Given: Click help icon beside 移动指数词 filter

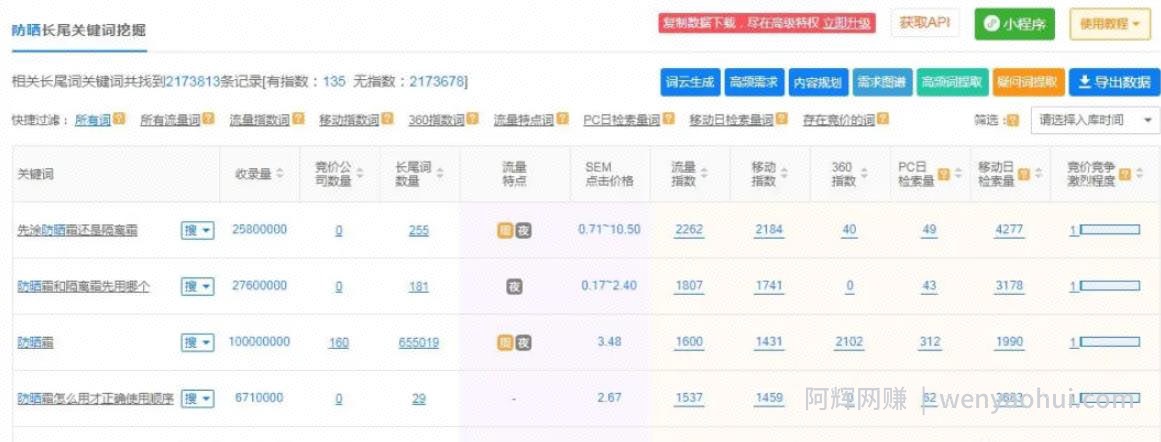Looking at the screenshot, I should tap(387, 118).
